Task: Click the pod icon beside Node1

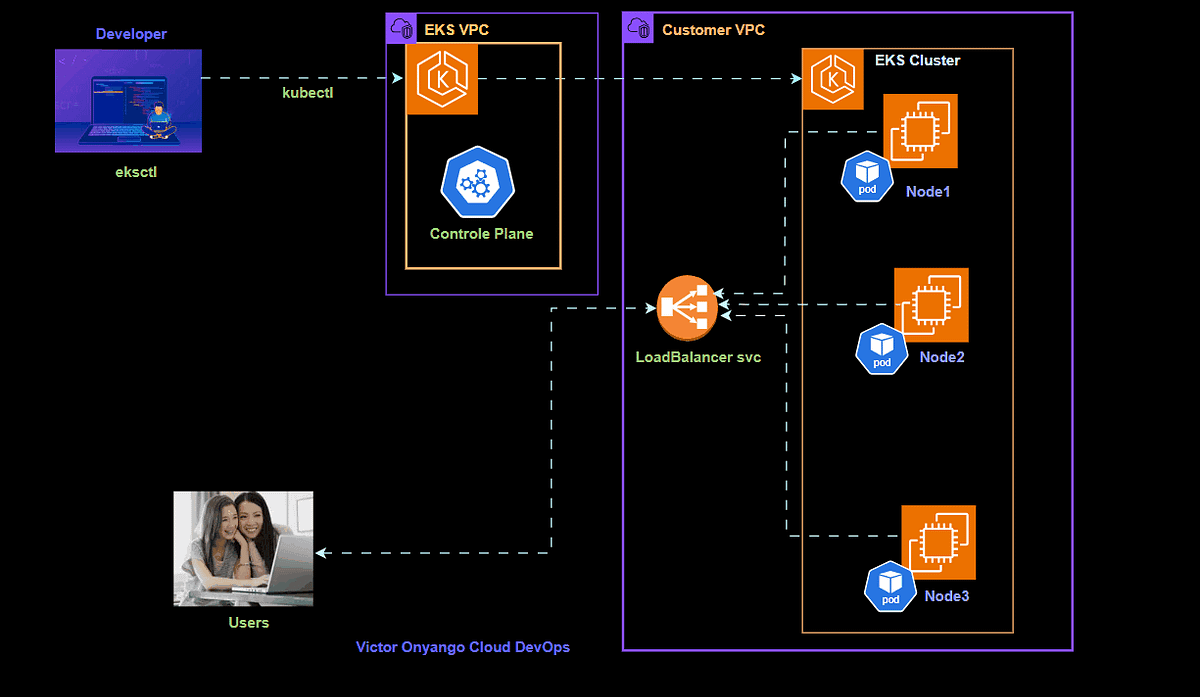Action: click(866, 176)
